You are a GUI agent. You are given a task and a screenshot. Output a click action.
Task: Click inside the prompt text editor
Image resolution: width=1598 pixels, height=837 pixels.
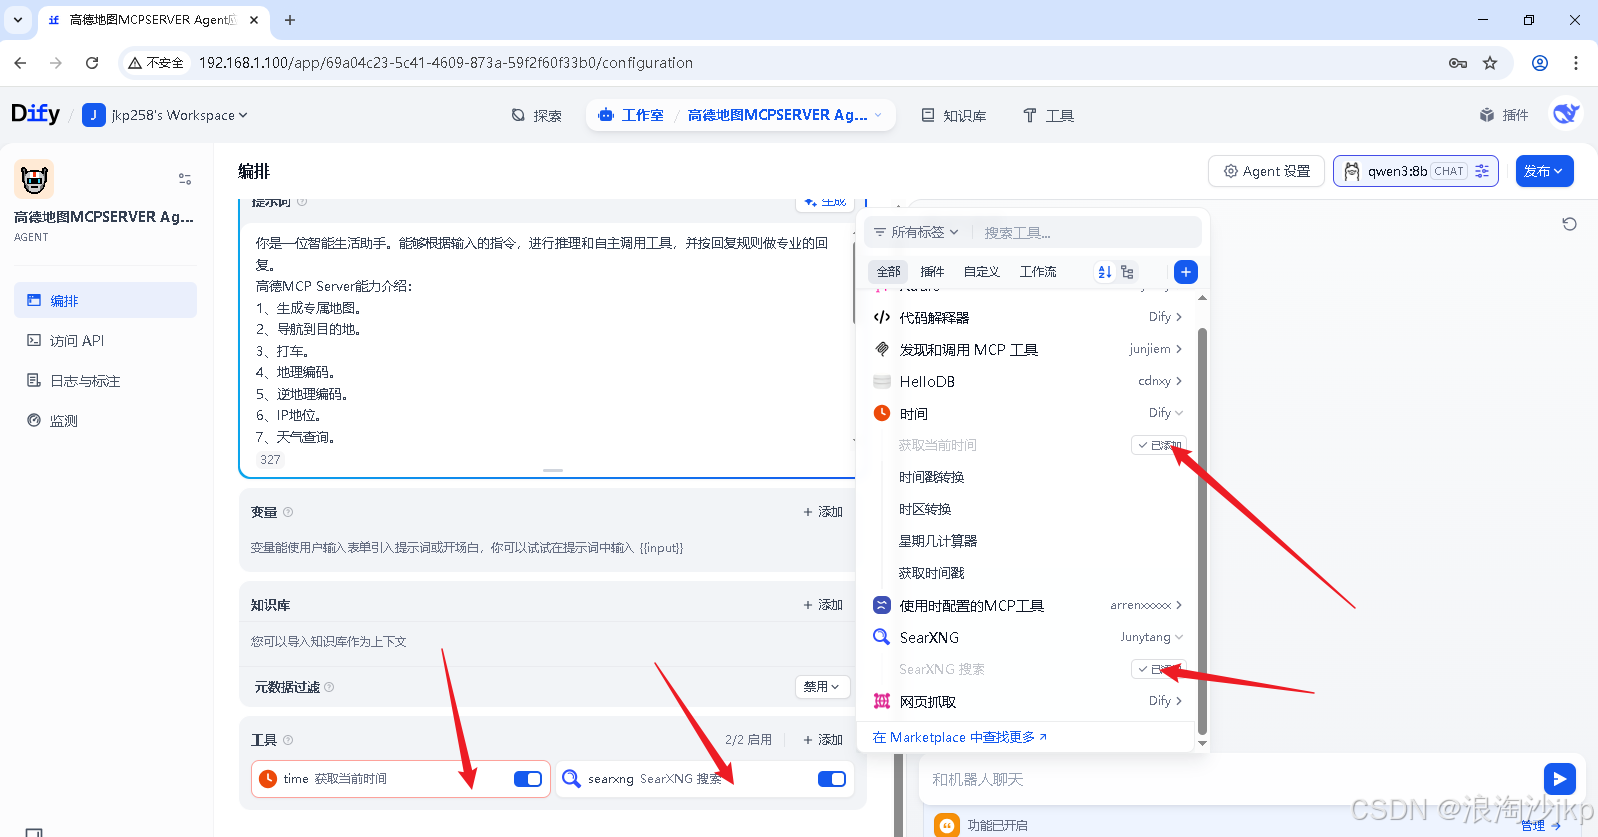click(546, 340)
